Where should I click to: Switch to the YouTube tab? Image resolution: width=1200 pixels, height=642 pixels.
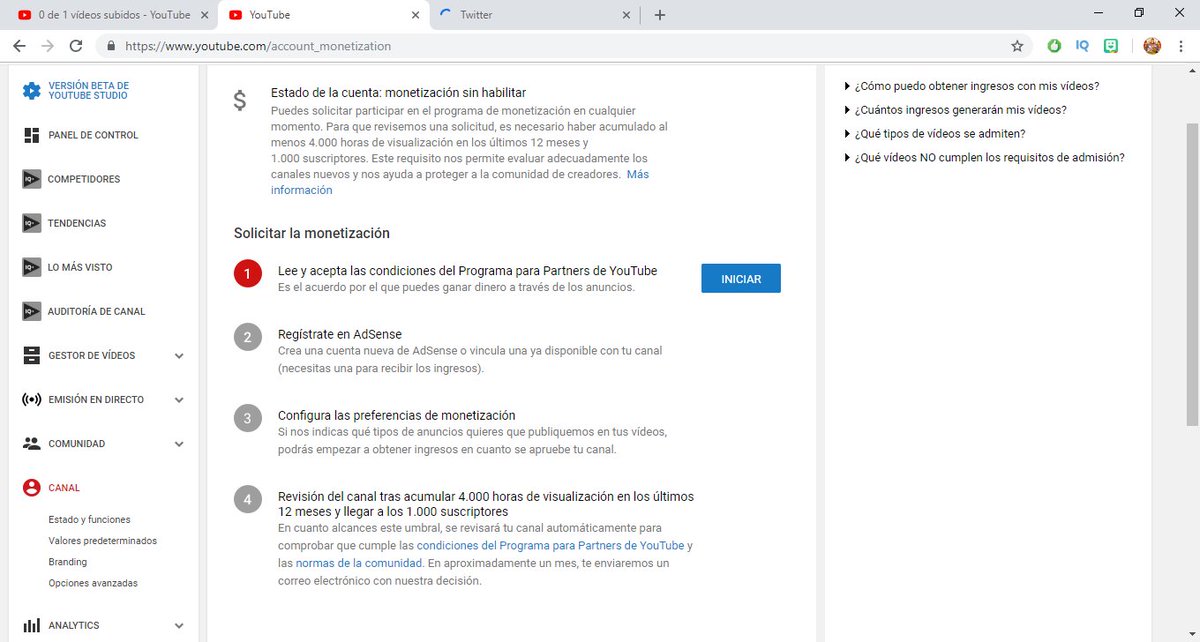pos(324,15)
